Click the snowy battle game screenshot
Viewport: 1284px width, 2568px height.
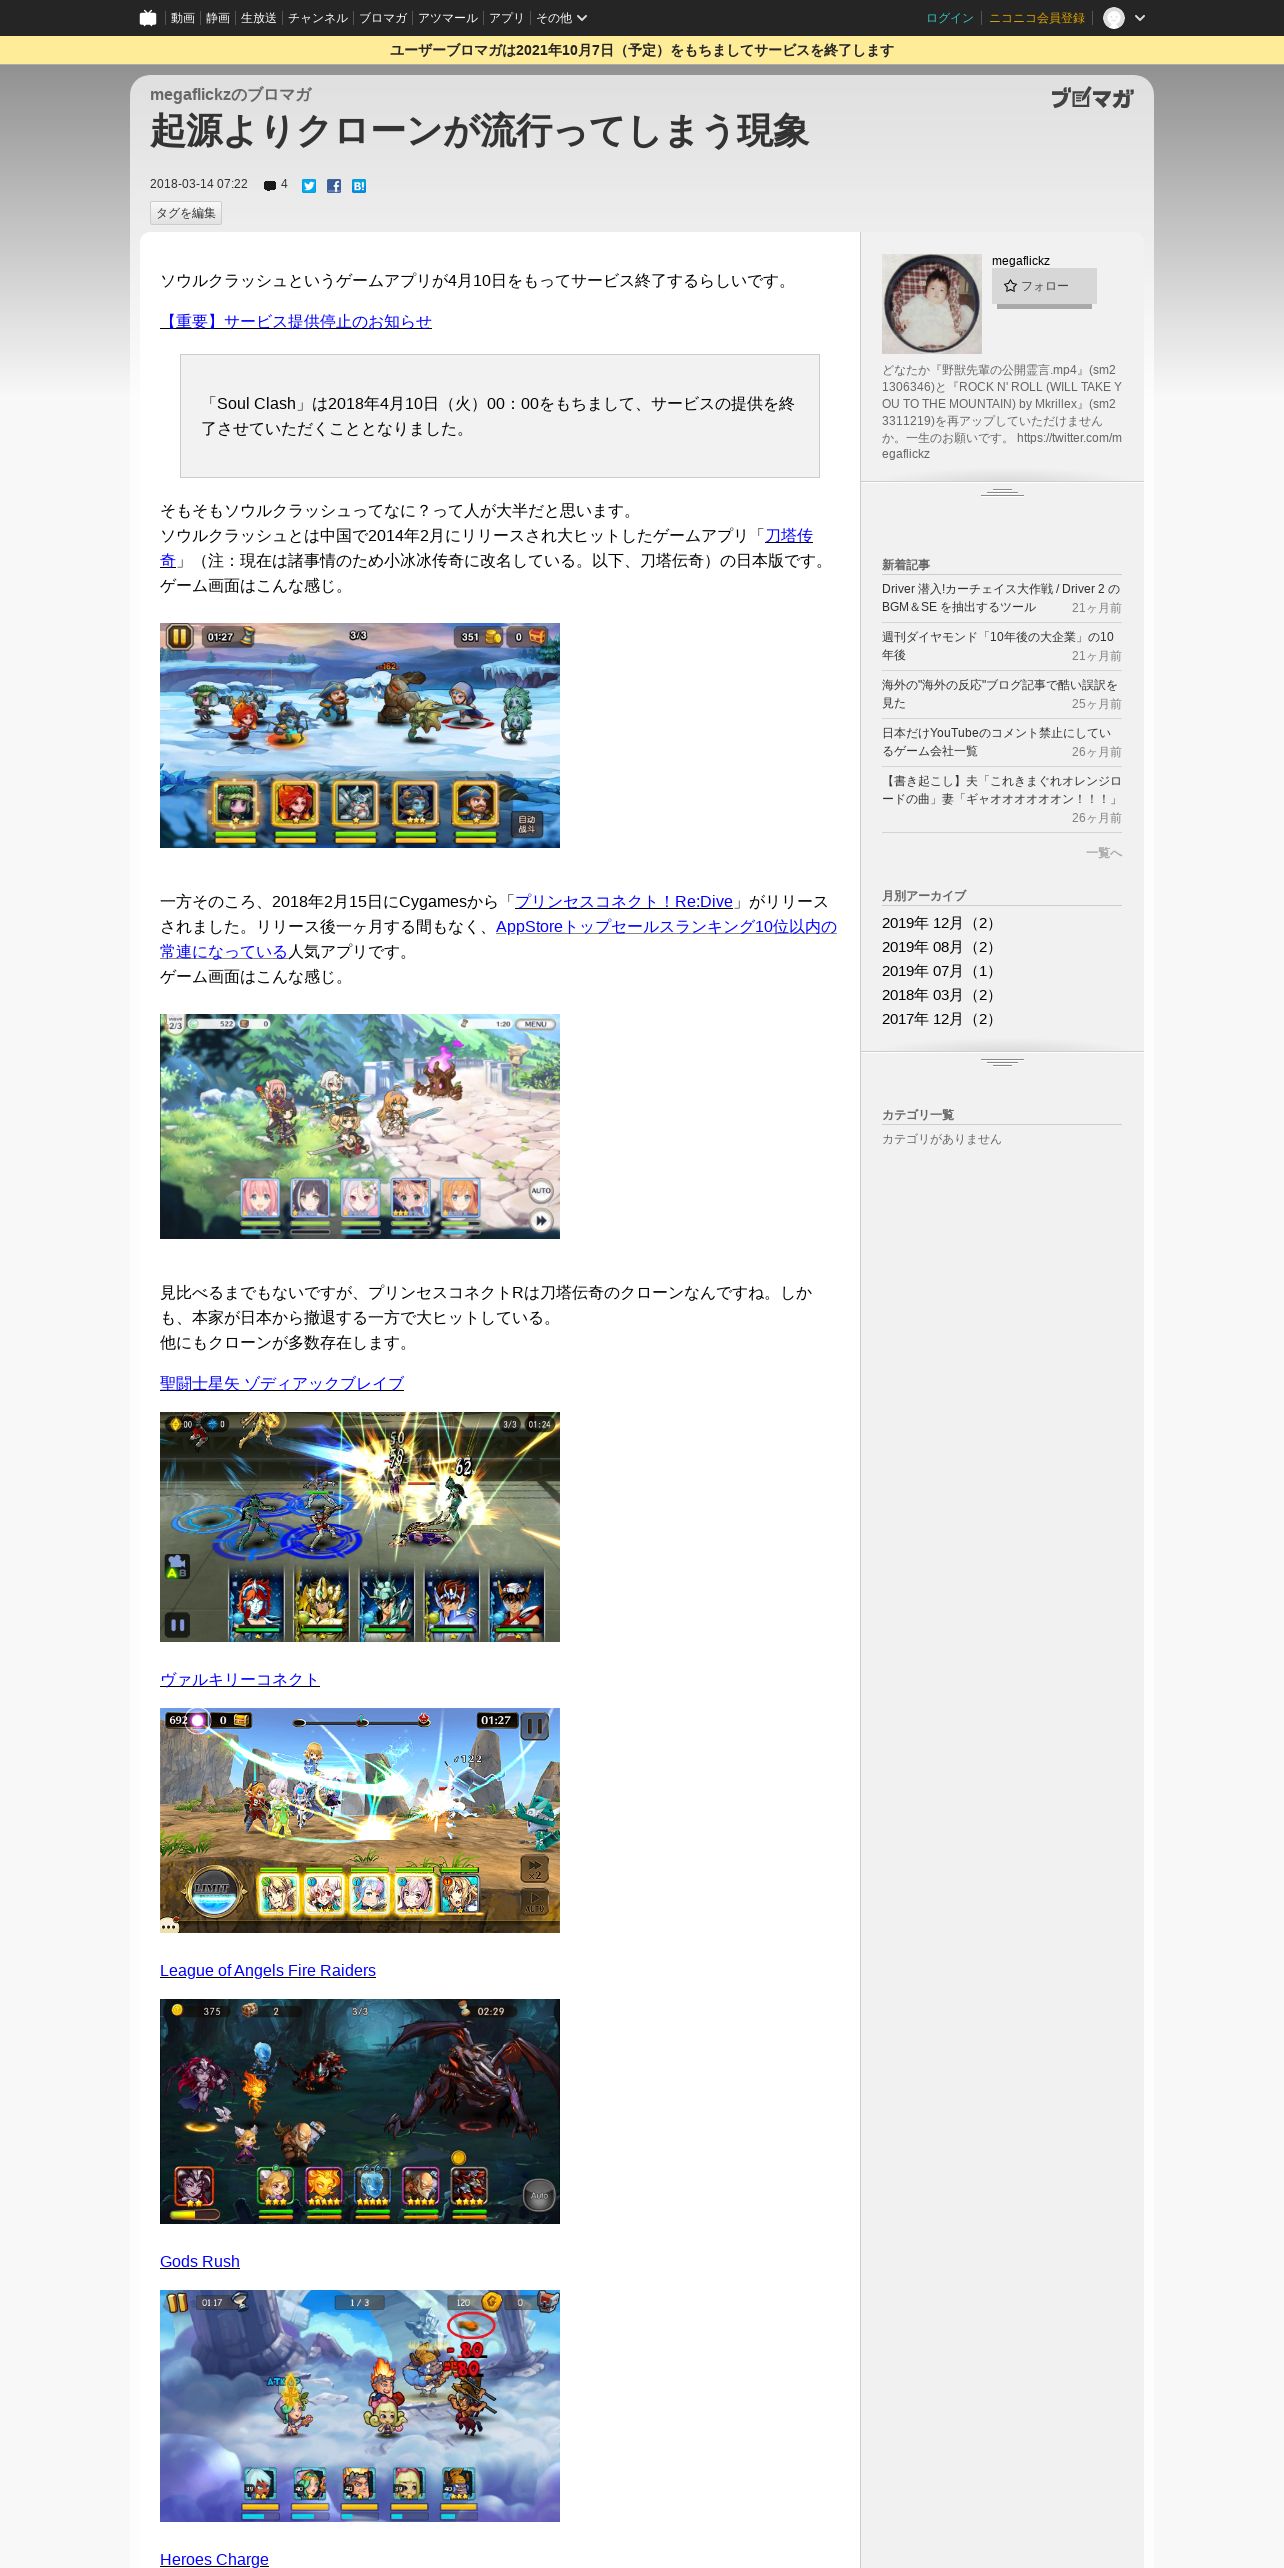(360, 735)
